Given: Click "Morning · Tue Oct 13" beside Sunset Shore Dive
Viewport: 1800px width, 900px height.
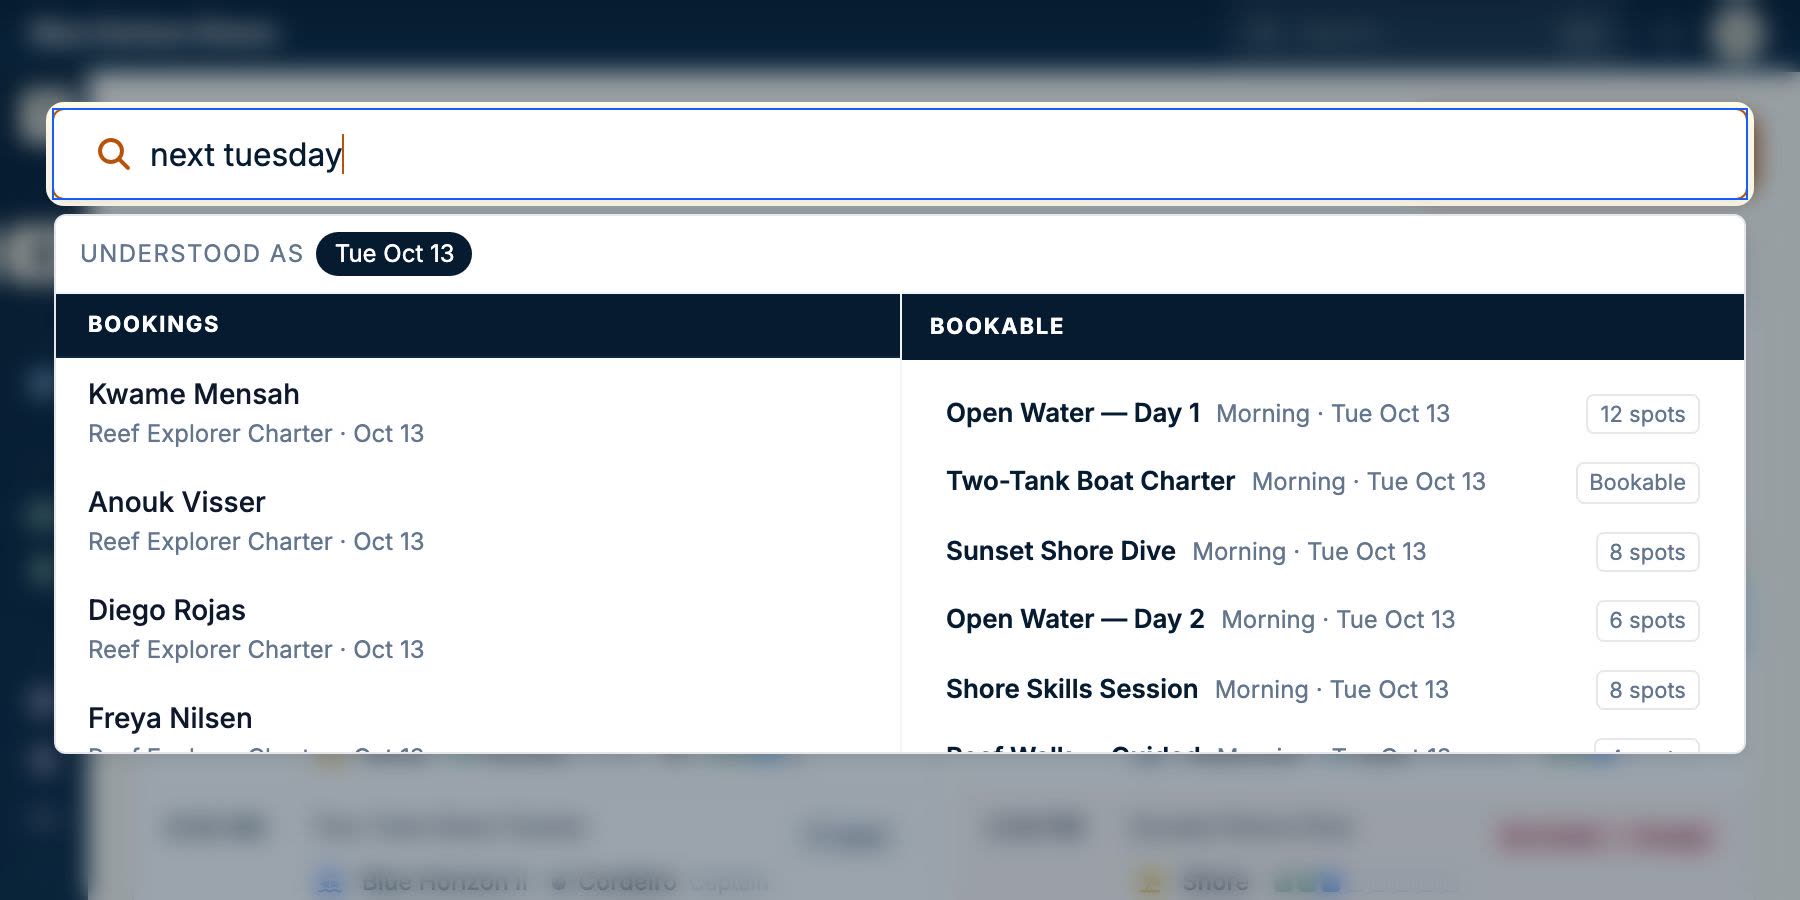Looking at the screenshot, I should pos(1309,552).
